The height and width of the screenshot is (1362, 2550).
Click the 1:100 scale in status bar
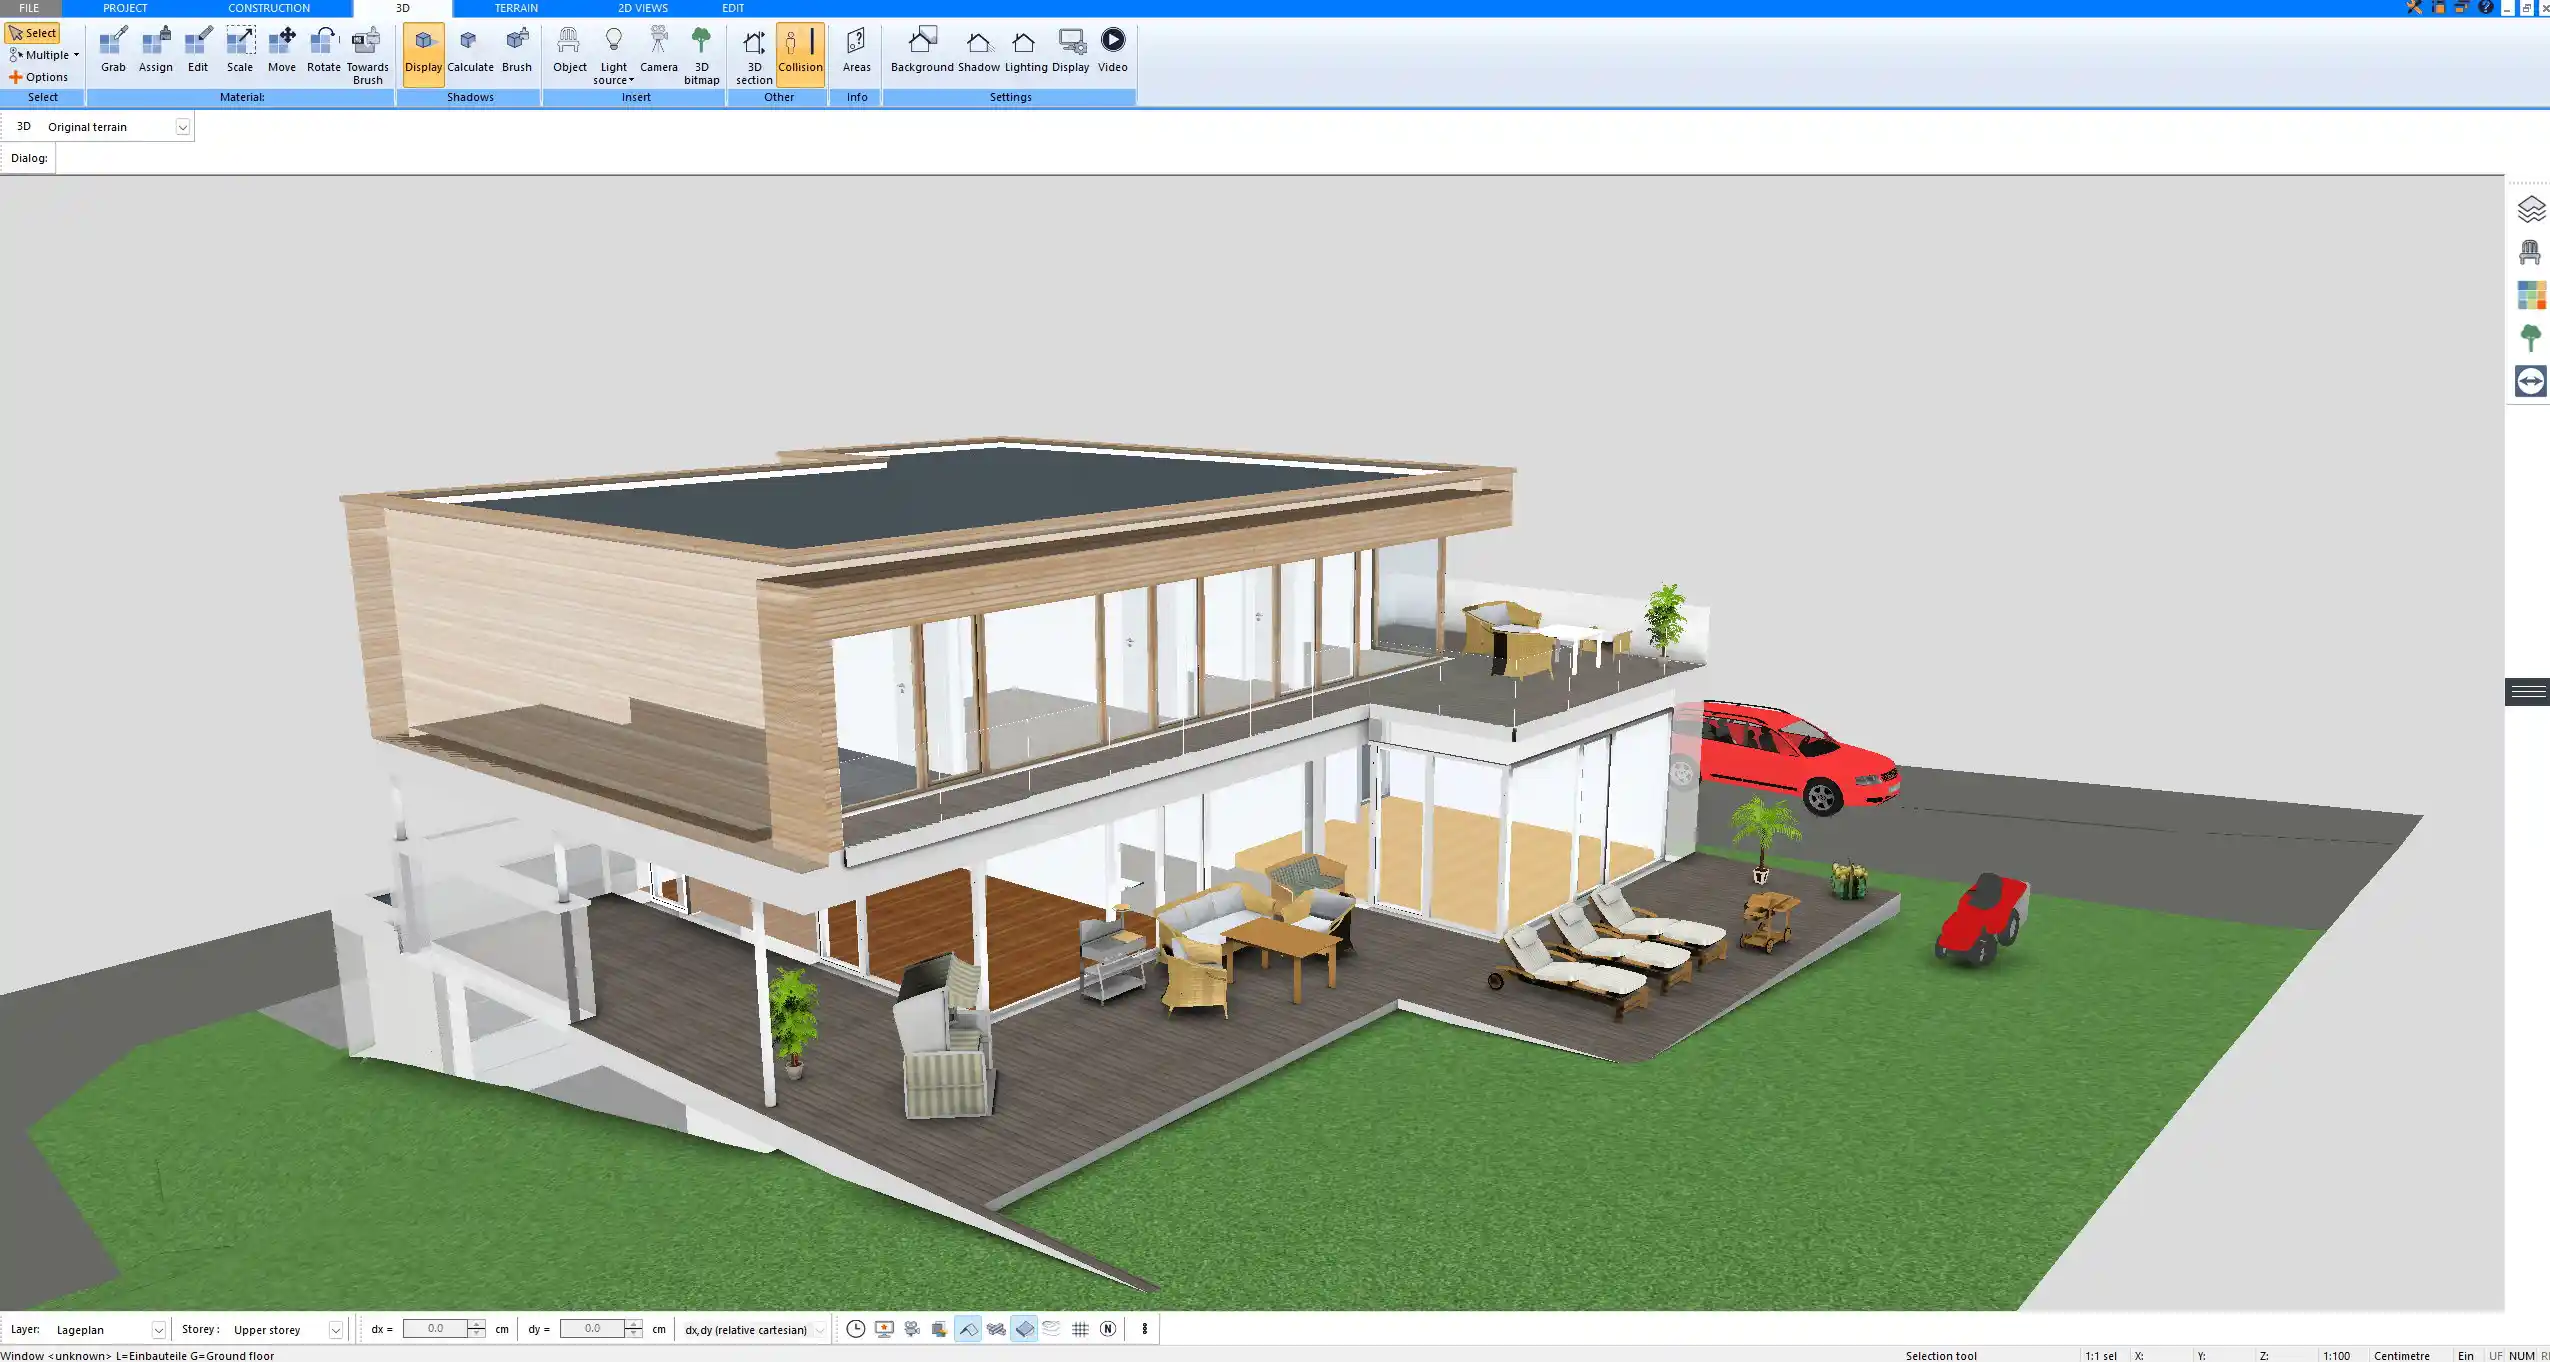[x=2336, y=1356]
